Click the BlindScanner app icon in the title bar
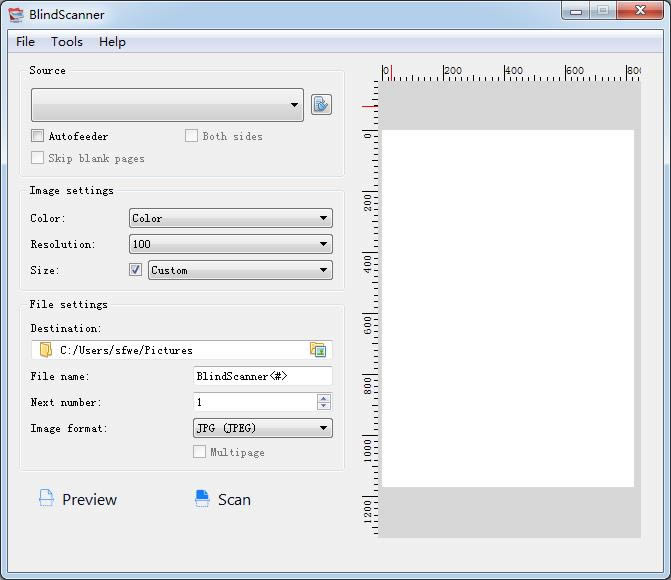This screenshot has width=671, height=580. (16, 14)
